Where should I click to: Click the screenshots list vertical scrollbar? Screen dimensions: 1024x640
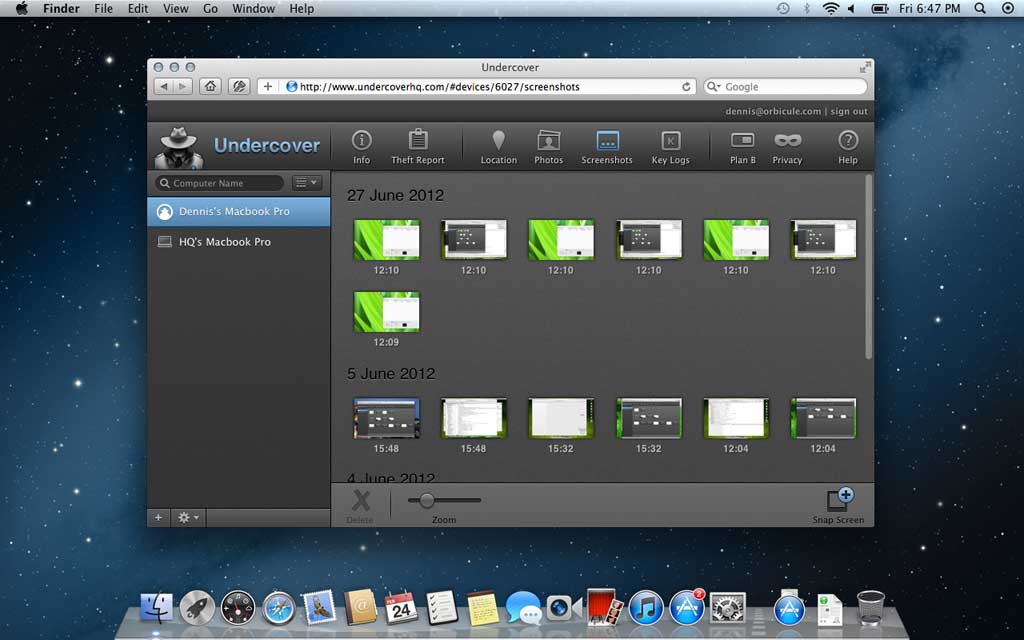point(869,266)
